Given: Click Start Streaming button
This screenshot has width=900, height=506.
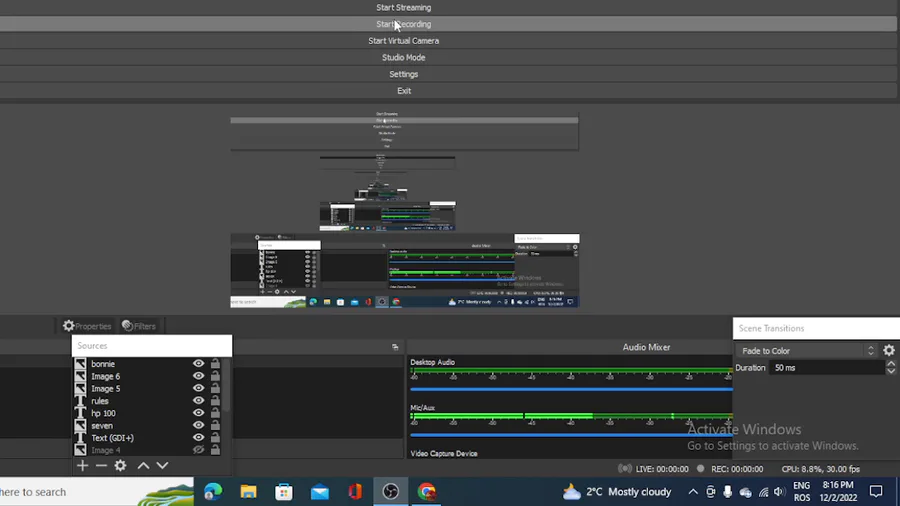Looking at the screenshot, I should click(404, 7).
